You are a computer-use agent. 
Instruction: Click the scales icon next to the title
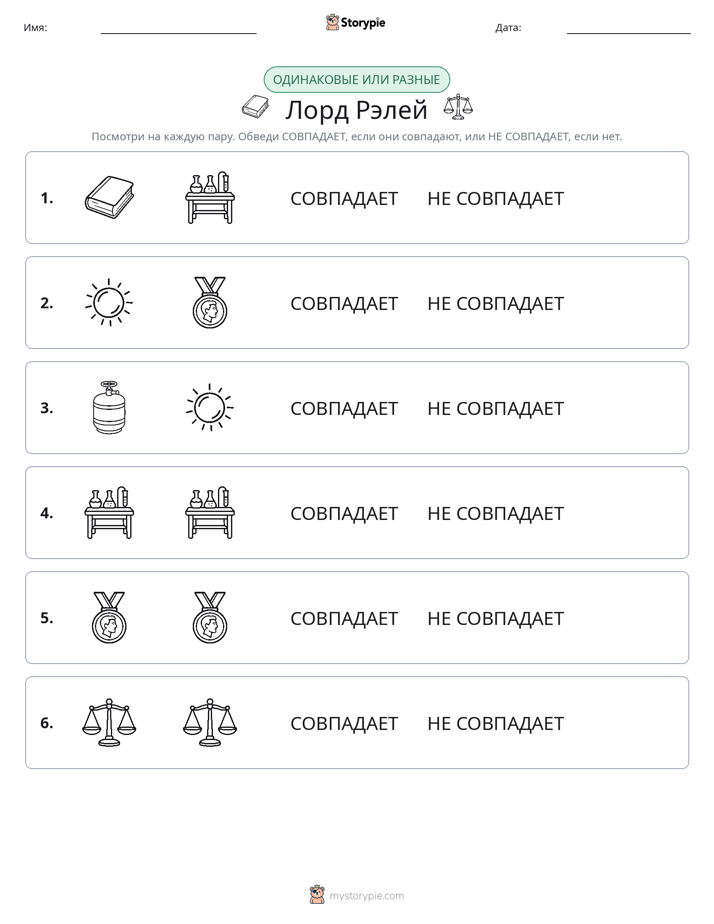click(x=458, y=107)
